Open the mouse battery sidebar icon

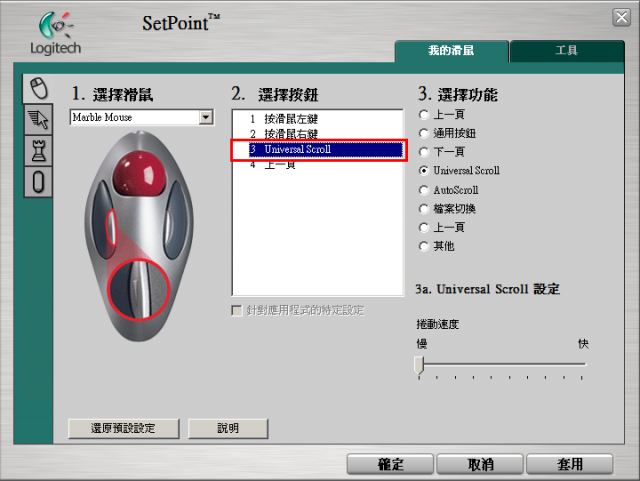click(x=38, y=182)
